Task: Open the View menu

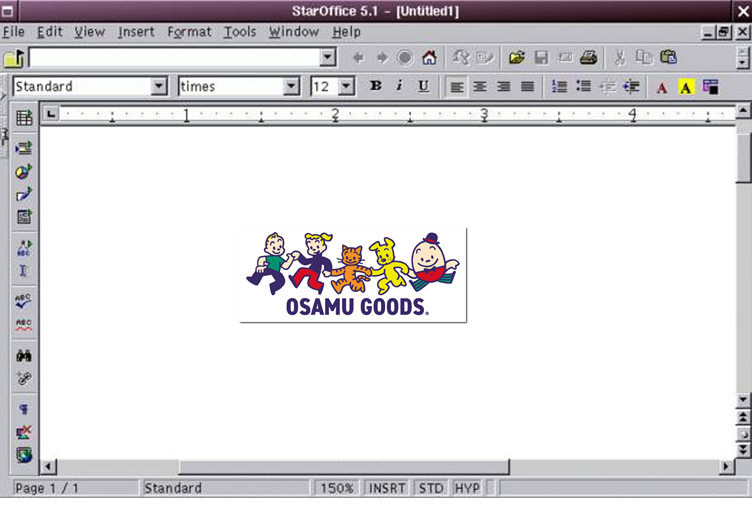Action: coord(89,32)
